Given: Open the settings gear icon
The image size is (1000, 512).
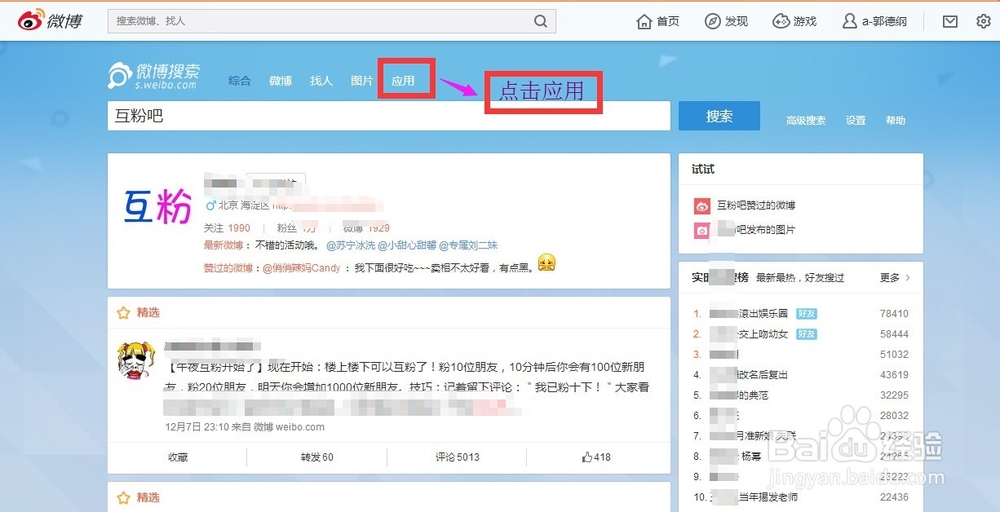Looking at the screenshot, I should (x=983, y=21).
